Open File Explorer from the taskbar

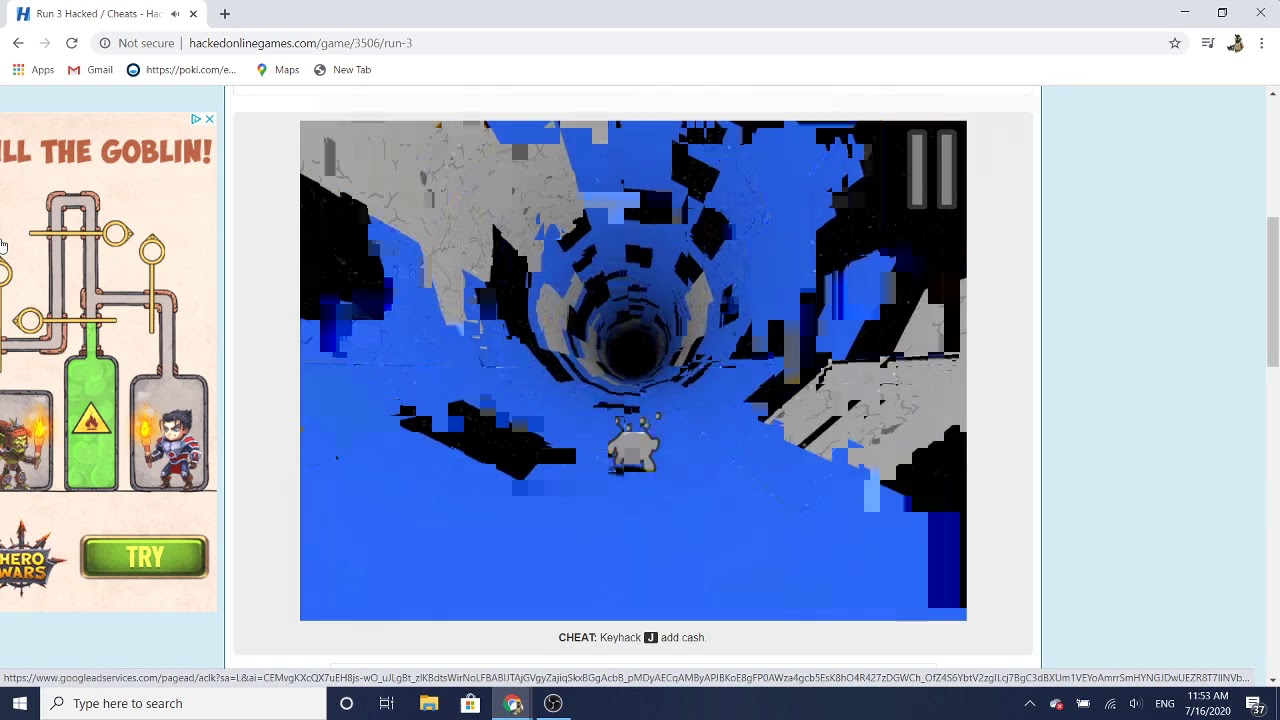click(x=429, y=703)
